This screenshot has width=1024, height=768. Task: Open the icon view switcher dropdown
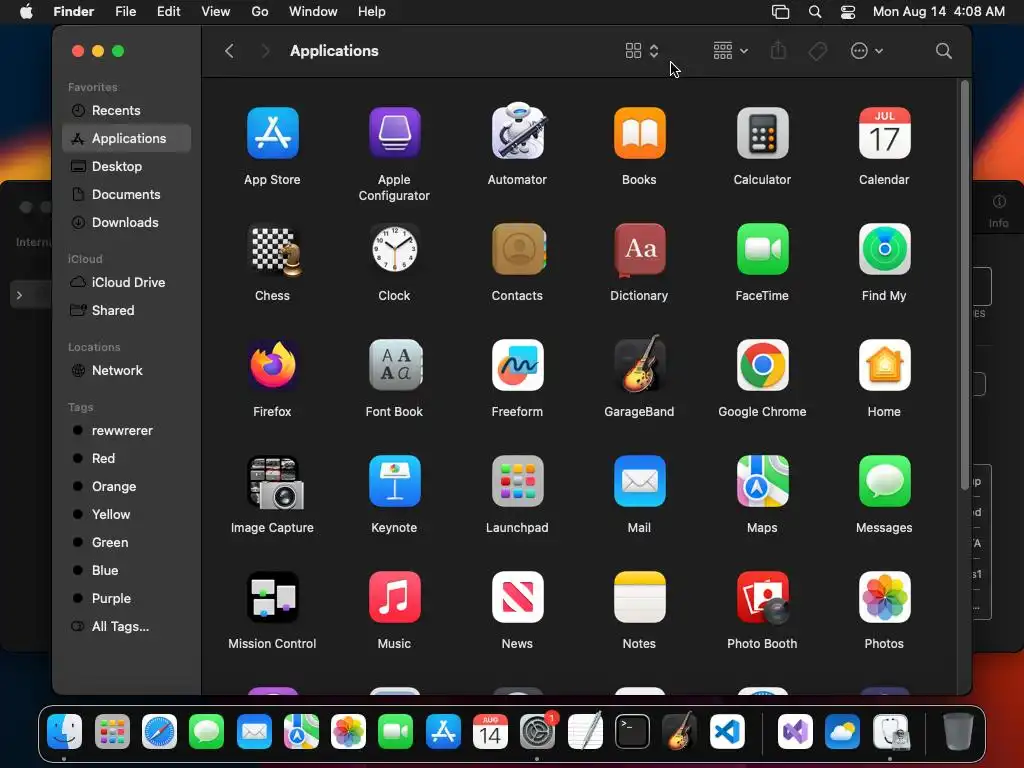pos(642,51)
